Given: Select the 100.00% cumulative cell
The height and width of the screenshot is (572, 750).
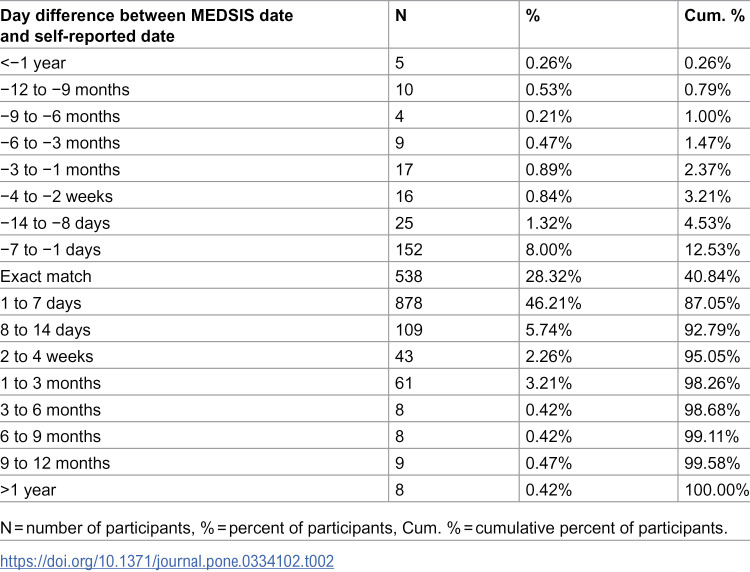Looking at the screenshot, I should (717, 490).
